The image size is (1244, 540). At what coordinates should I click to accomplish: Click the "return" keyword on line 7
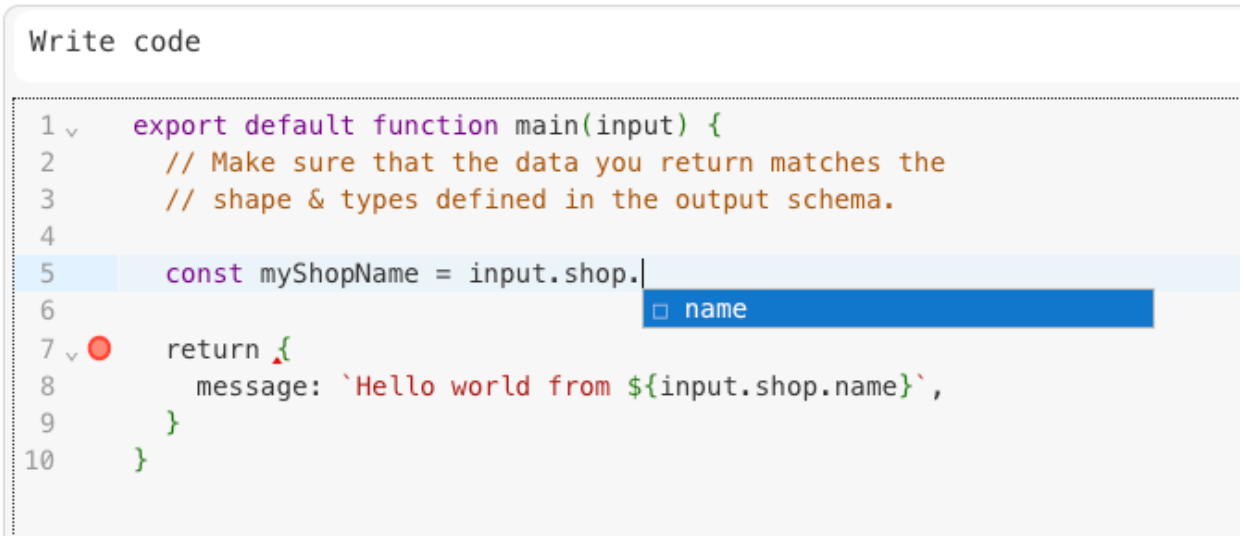212,350
